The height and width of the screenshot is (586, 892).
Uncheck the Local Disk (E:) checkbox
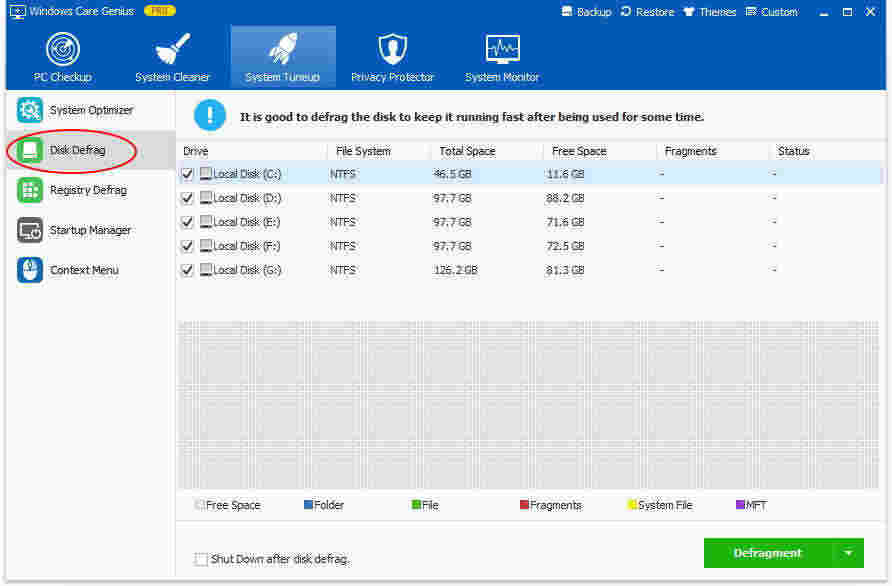tap(187, 222)
